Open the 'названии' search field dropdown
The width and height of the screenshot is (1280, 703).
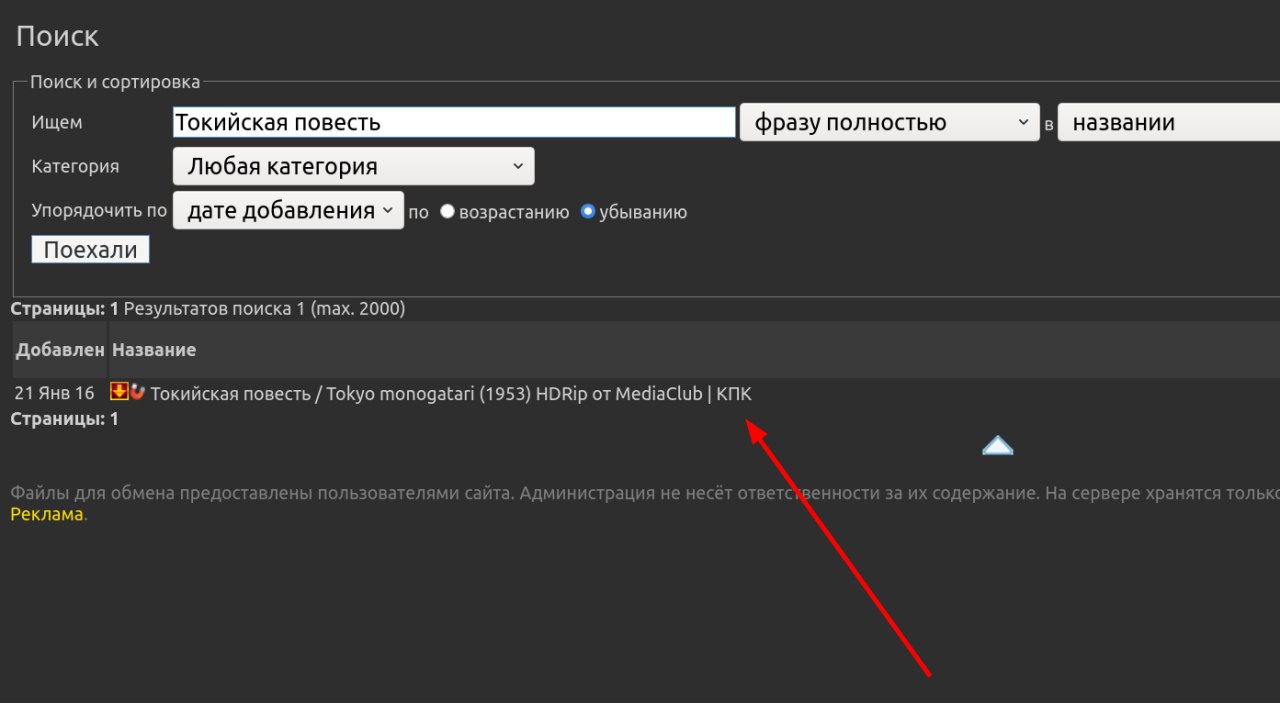click(1168, 123)
